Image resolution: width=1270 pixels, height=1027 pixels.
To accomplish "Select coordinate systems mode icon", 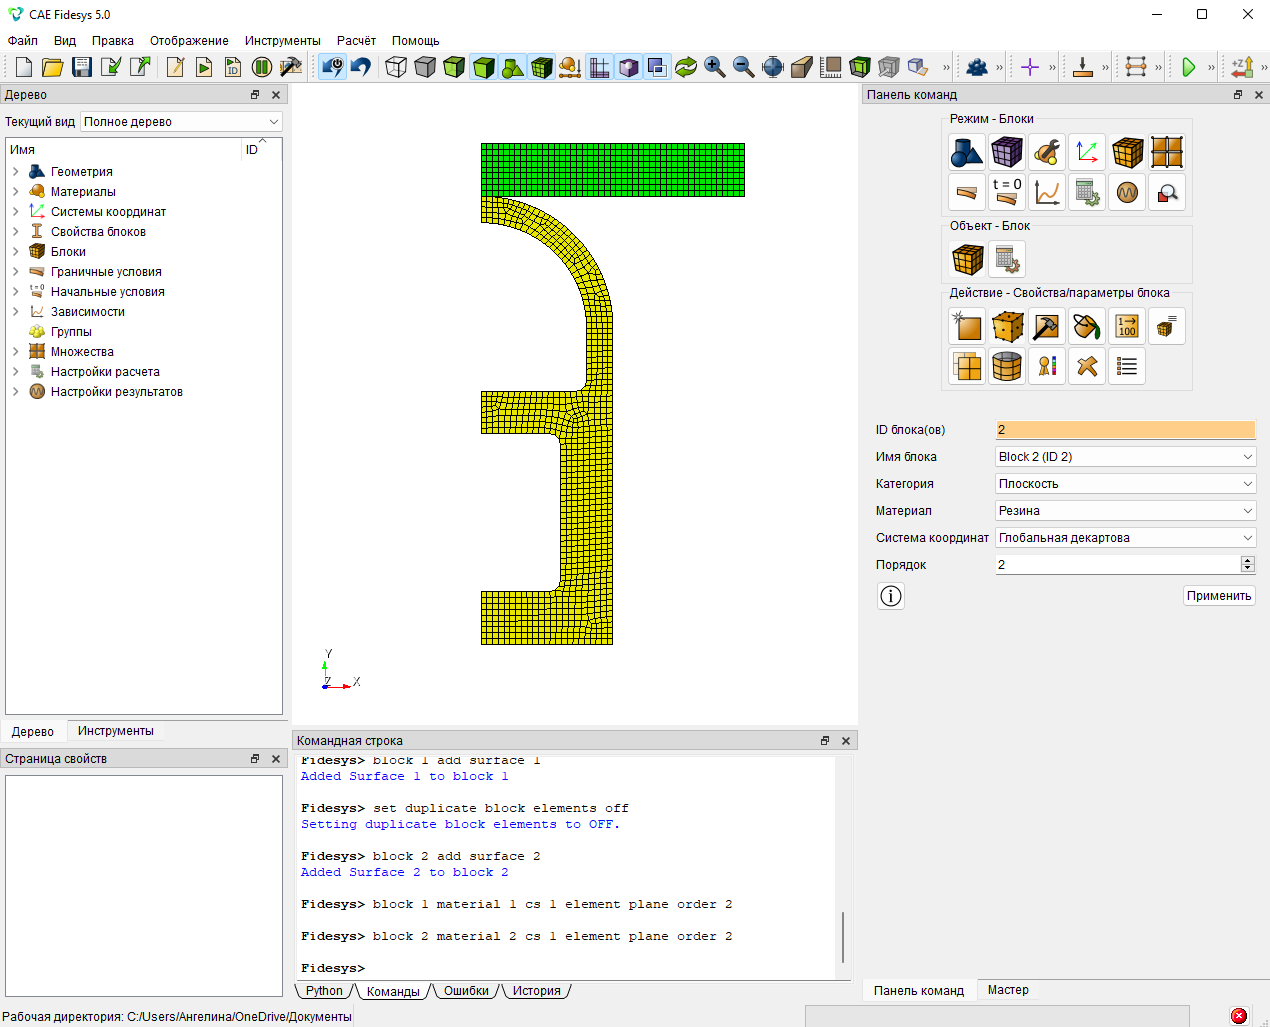I will tap(1087, 152).
